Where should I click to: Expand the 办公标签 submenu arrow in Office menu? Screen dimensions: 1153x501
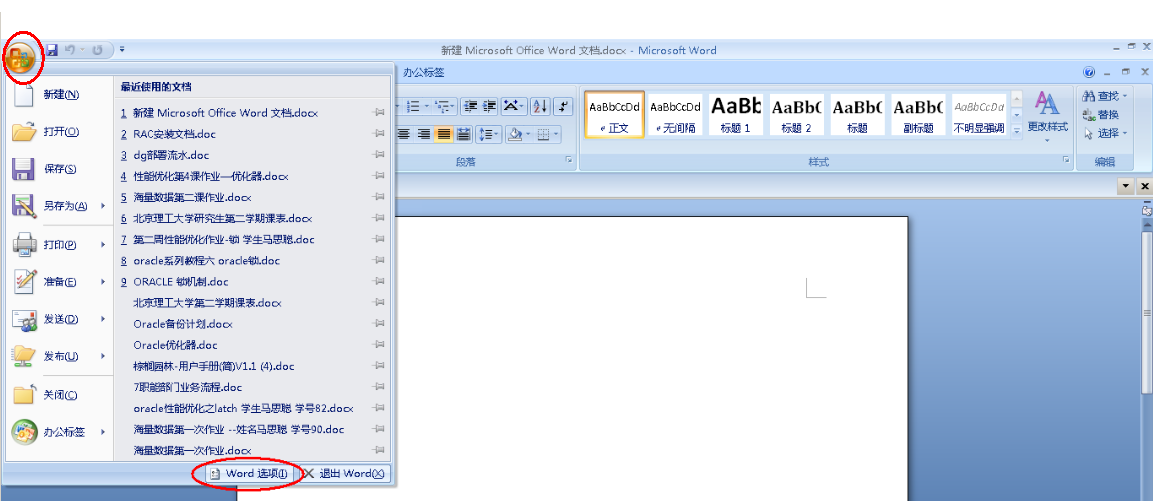point(103,432)
